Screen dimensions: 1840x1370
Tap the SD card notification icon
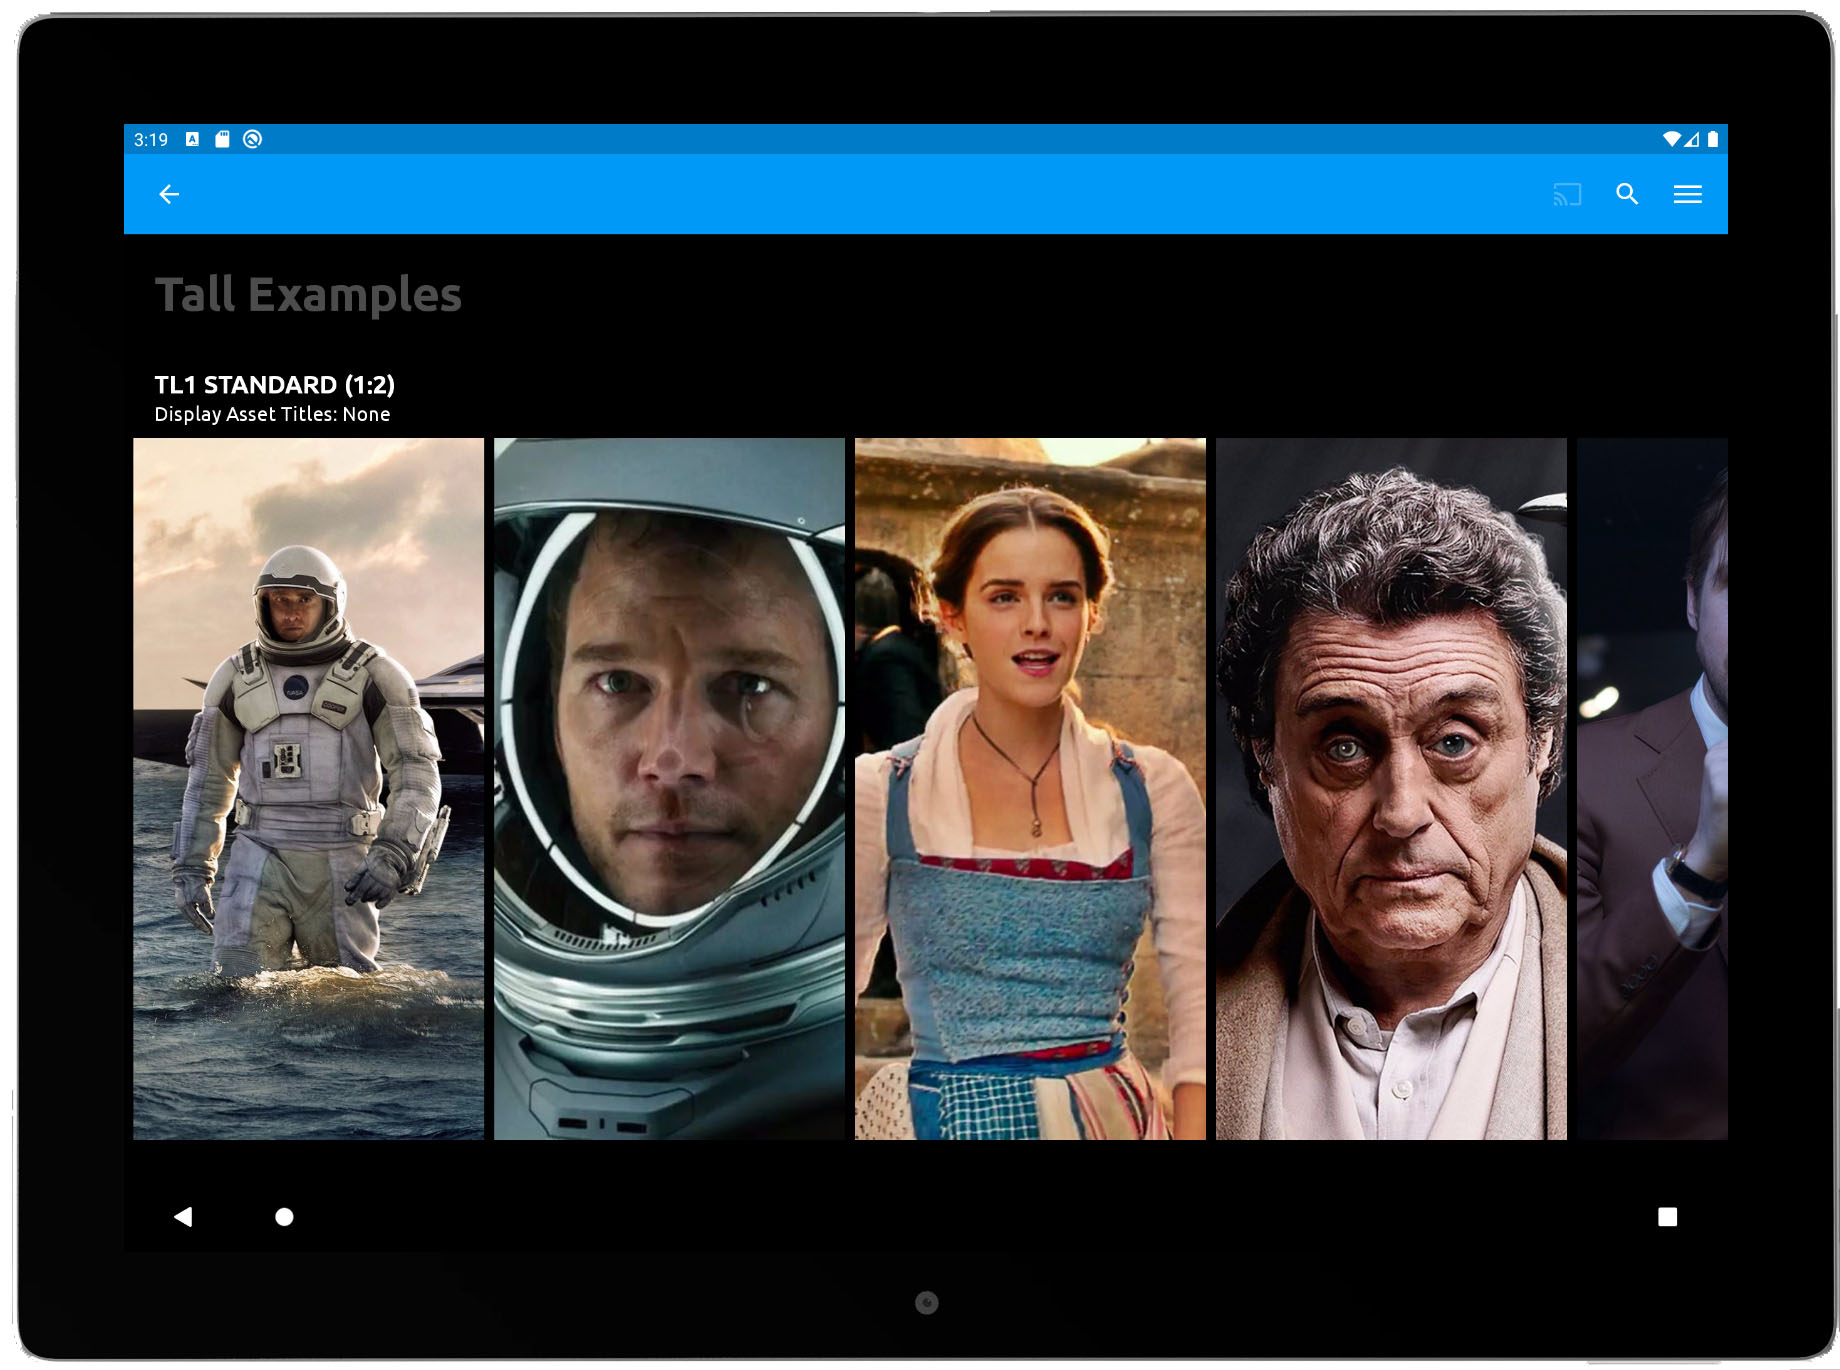[x=222, y=139]
